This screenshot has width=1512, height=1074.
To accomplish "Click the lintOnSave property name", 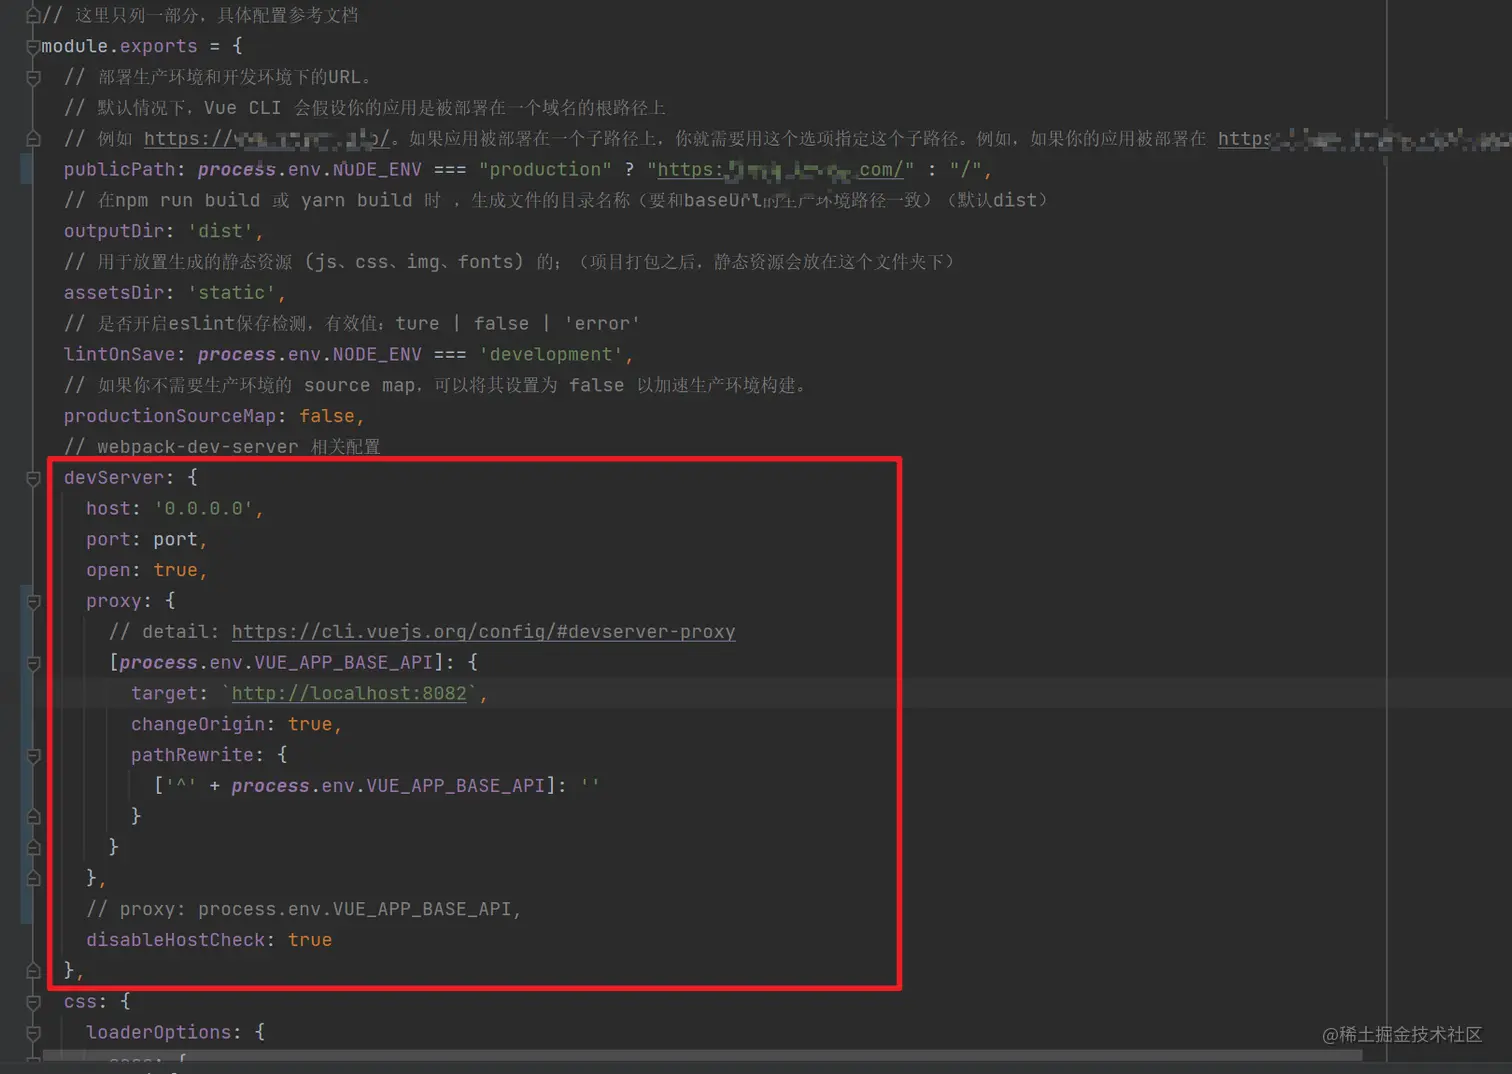I will [119, 355].
